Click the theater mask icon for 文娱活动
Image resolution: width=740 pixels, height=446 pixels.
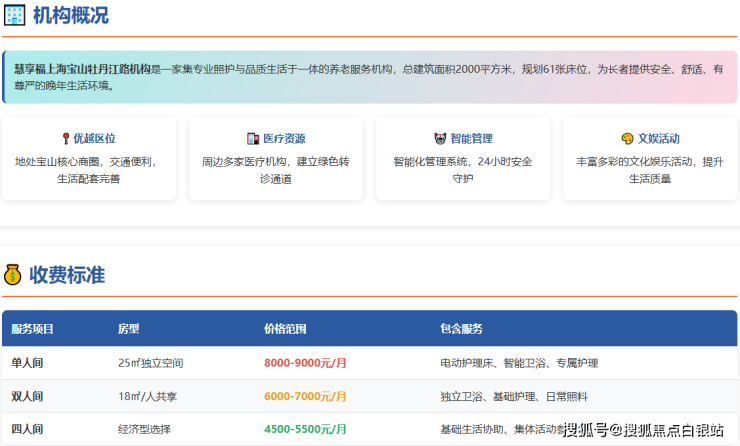click(x=627, y=139)
